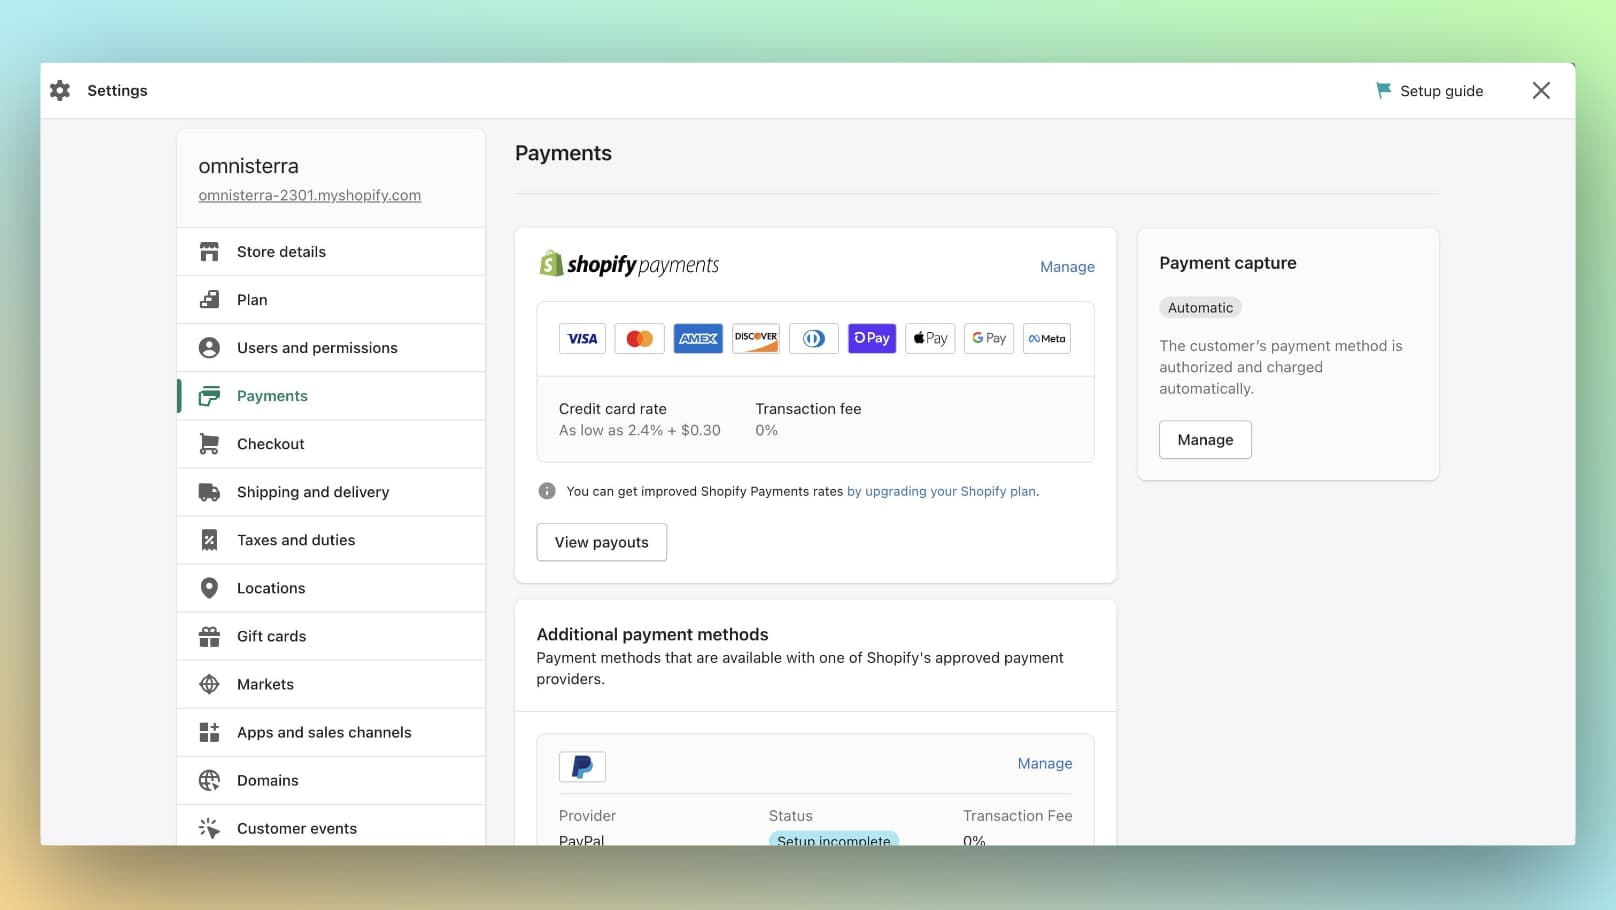
Task: Click the View payouts button
Action: point(601,542)
